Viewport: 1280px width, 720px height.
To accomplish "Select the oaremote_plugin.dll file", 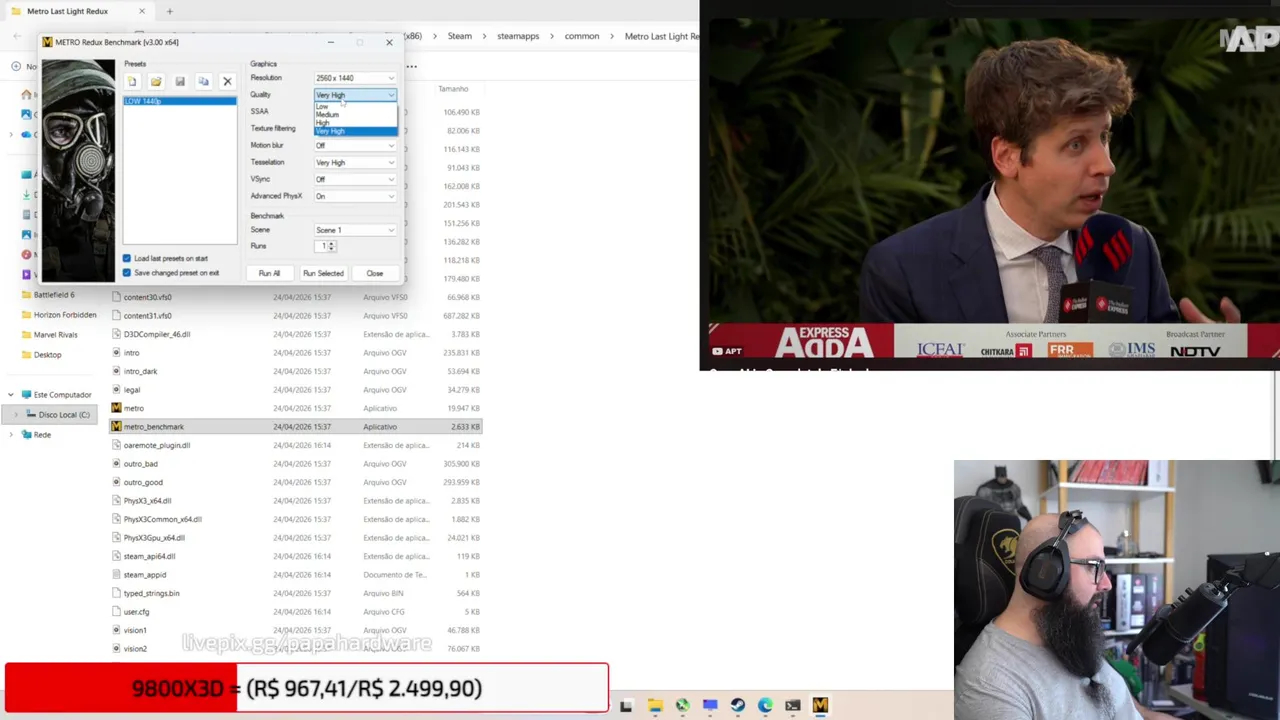I will coord(156,445).
